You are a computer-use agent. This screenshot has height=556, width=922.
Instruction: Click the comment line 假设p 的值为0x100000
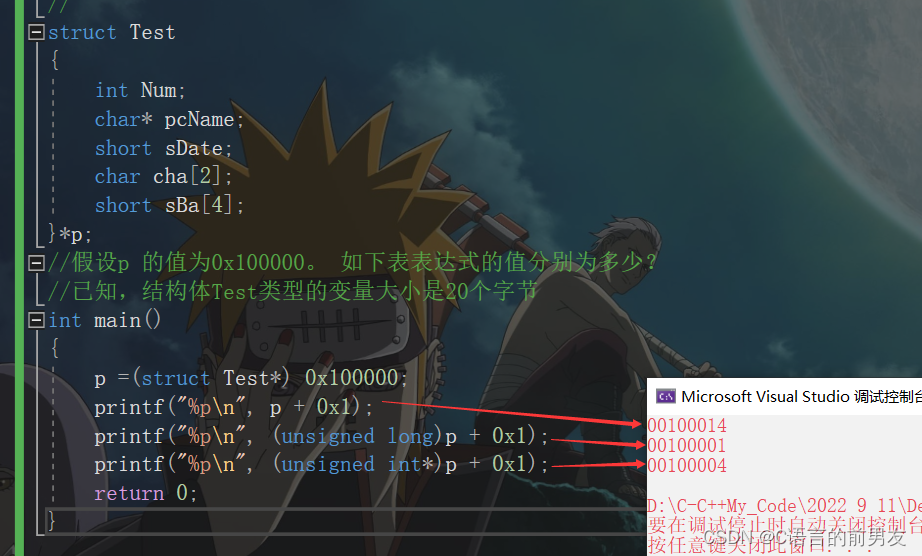(351, 262)
